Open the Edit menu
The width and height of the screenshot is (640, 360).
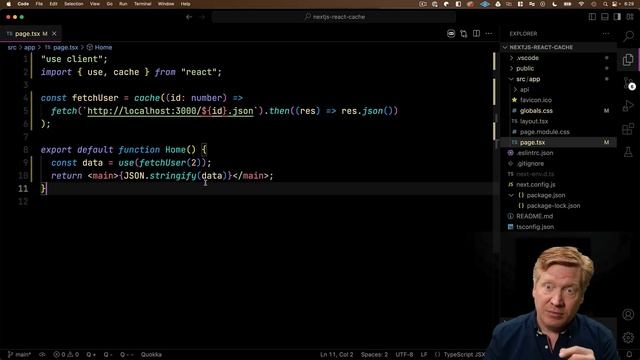[53, 4]
